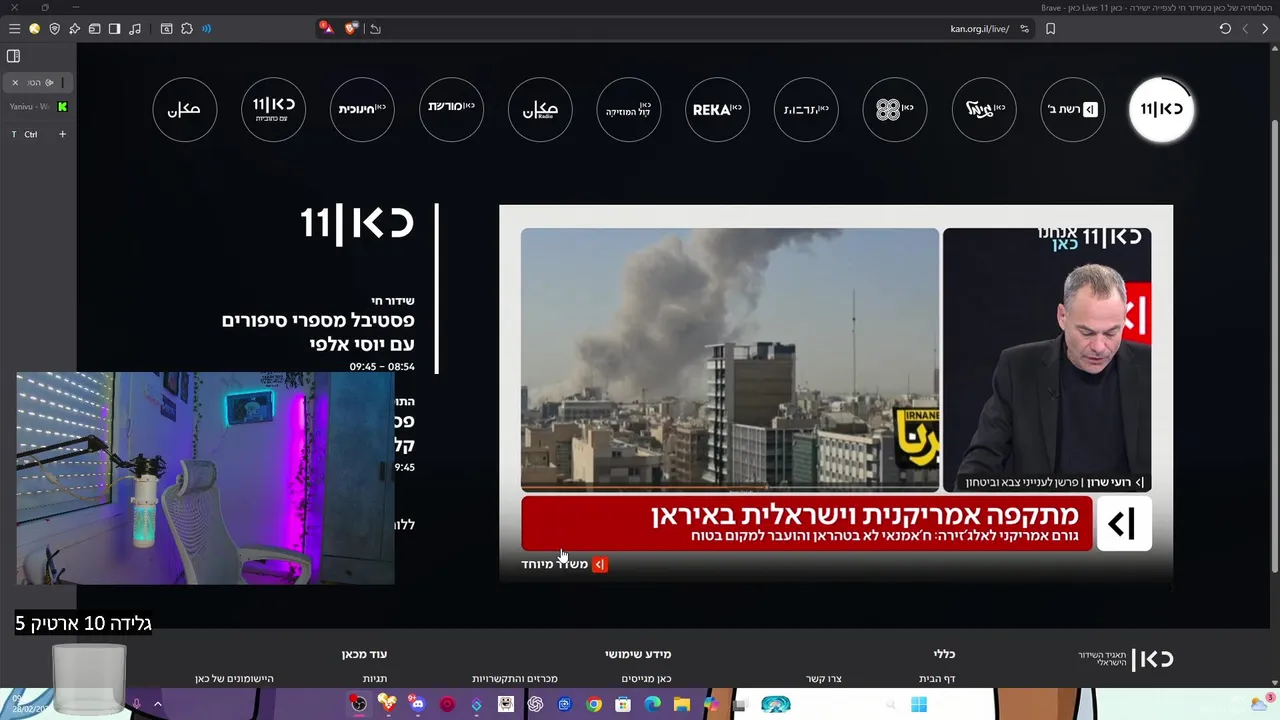The height and width of the screenshot is (720, 1280).
Task: Click the Kan corporation logo in footer
Action: (x=1126, y=659)
